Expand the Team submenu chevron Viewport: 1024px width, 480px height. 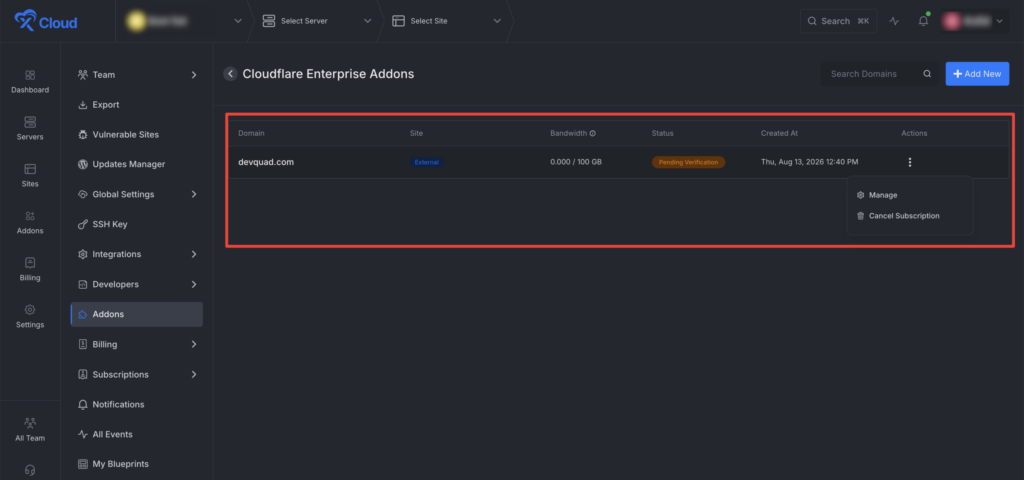click(x=194, y=75)
